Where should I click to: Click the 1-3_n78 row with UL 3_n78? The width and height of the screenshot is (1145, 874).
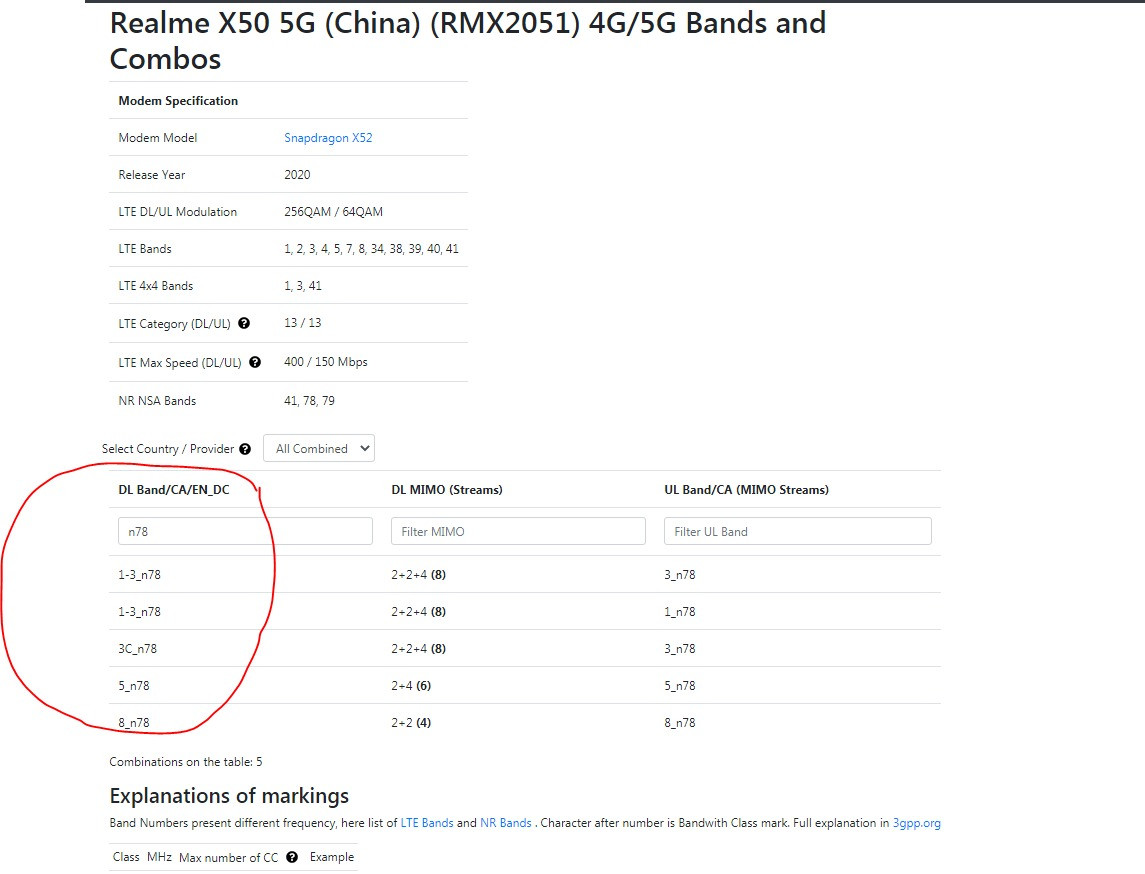click(x=525, y=574)
